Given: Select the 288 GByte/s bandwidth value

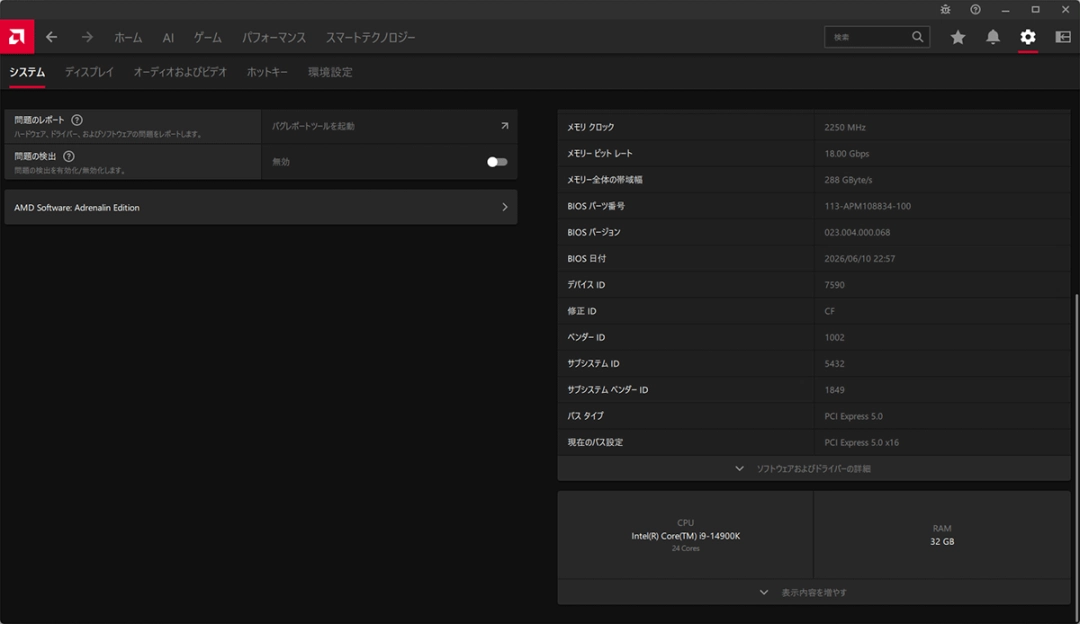Looking at the screenshot, I should (x=848, y=180).
